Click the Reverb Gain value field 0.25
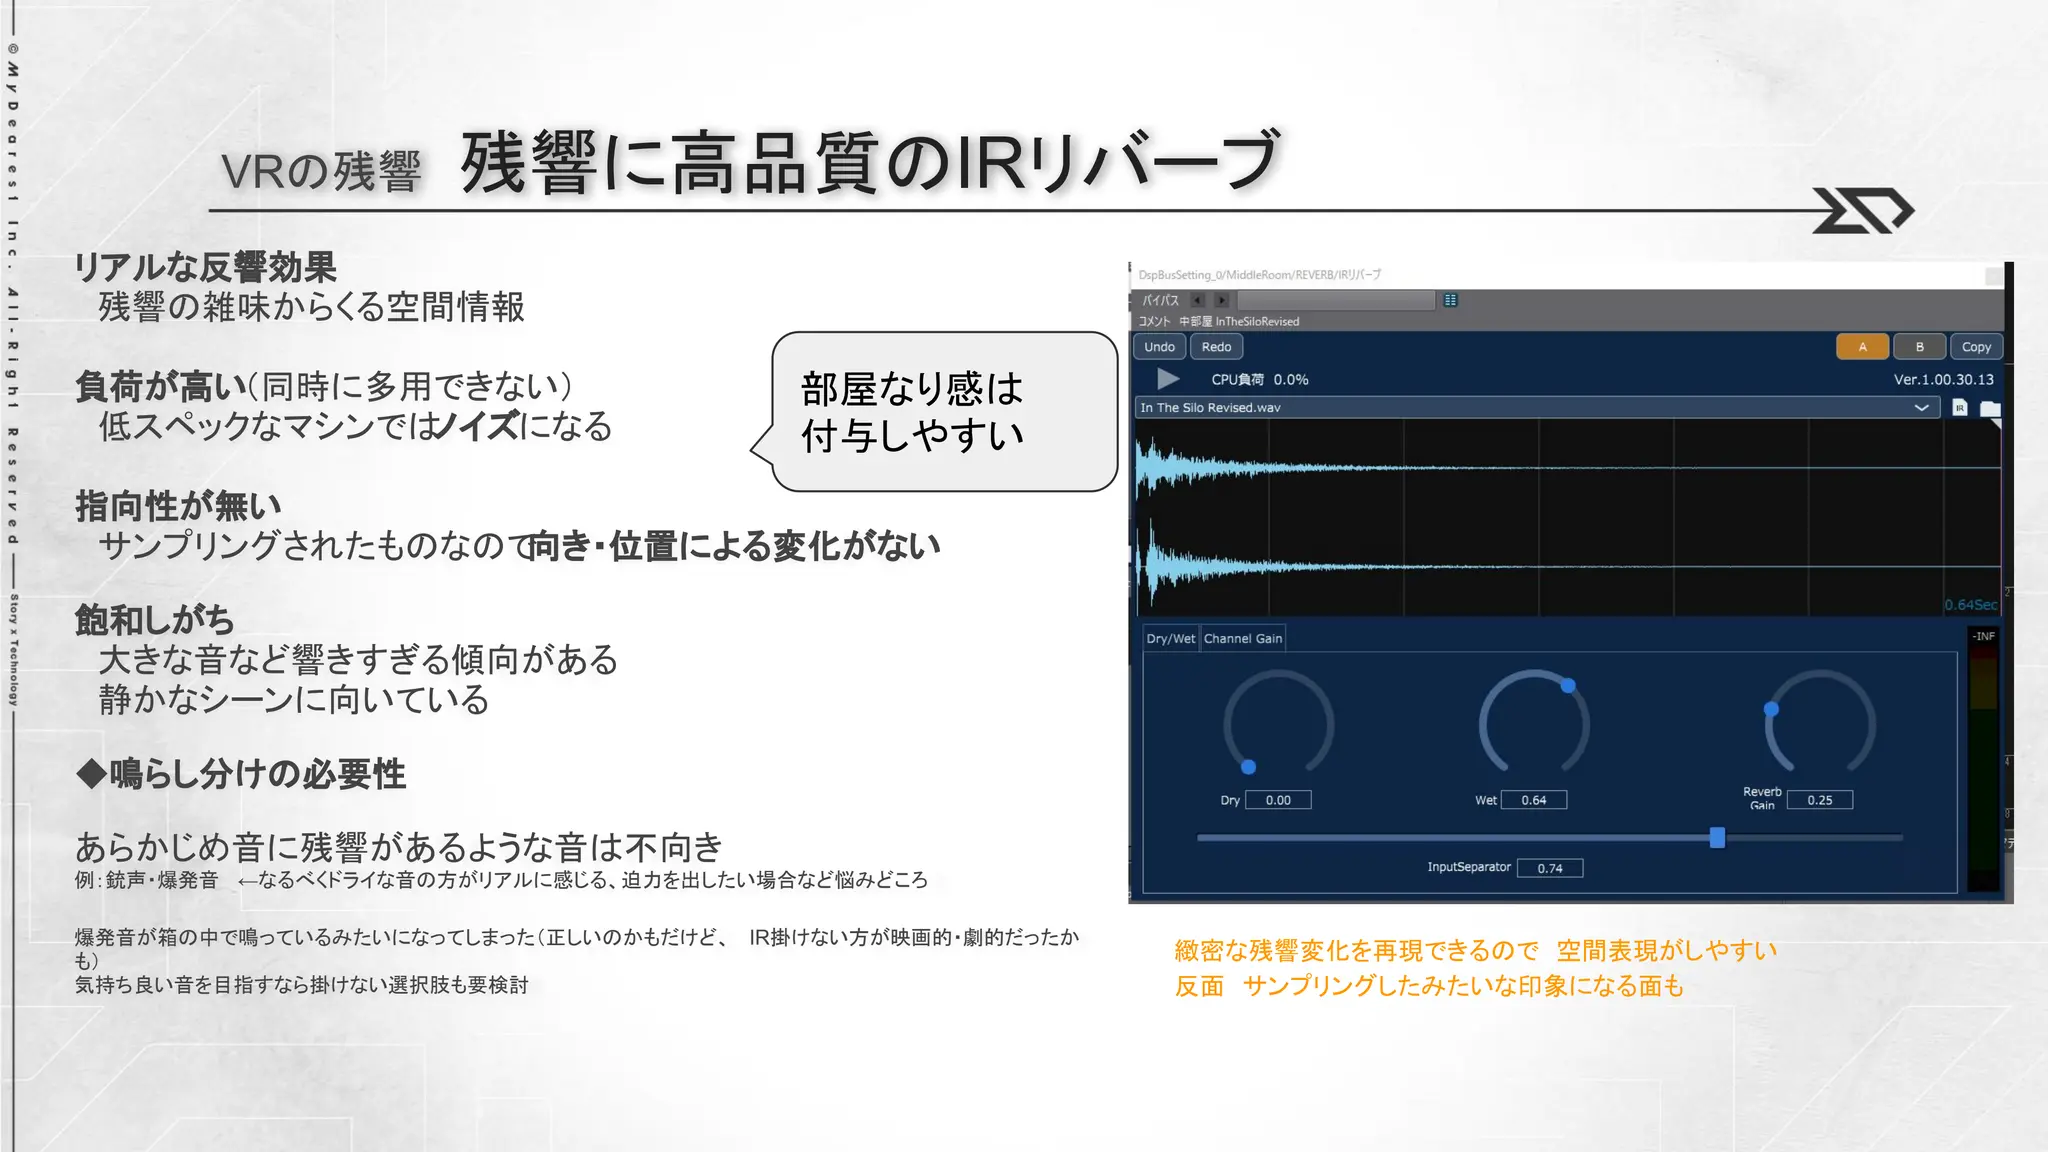This screenshot has height=1152, width=2048. pyautogui.click(x=1820, y=800)
